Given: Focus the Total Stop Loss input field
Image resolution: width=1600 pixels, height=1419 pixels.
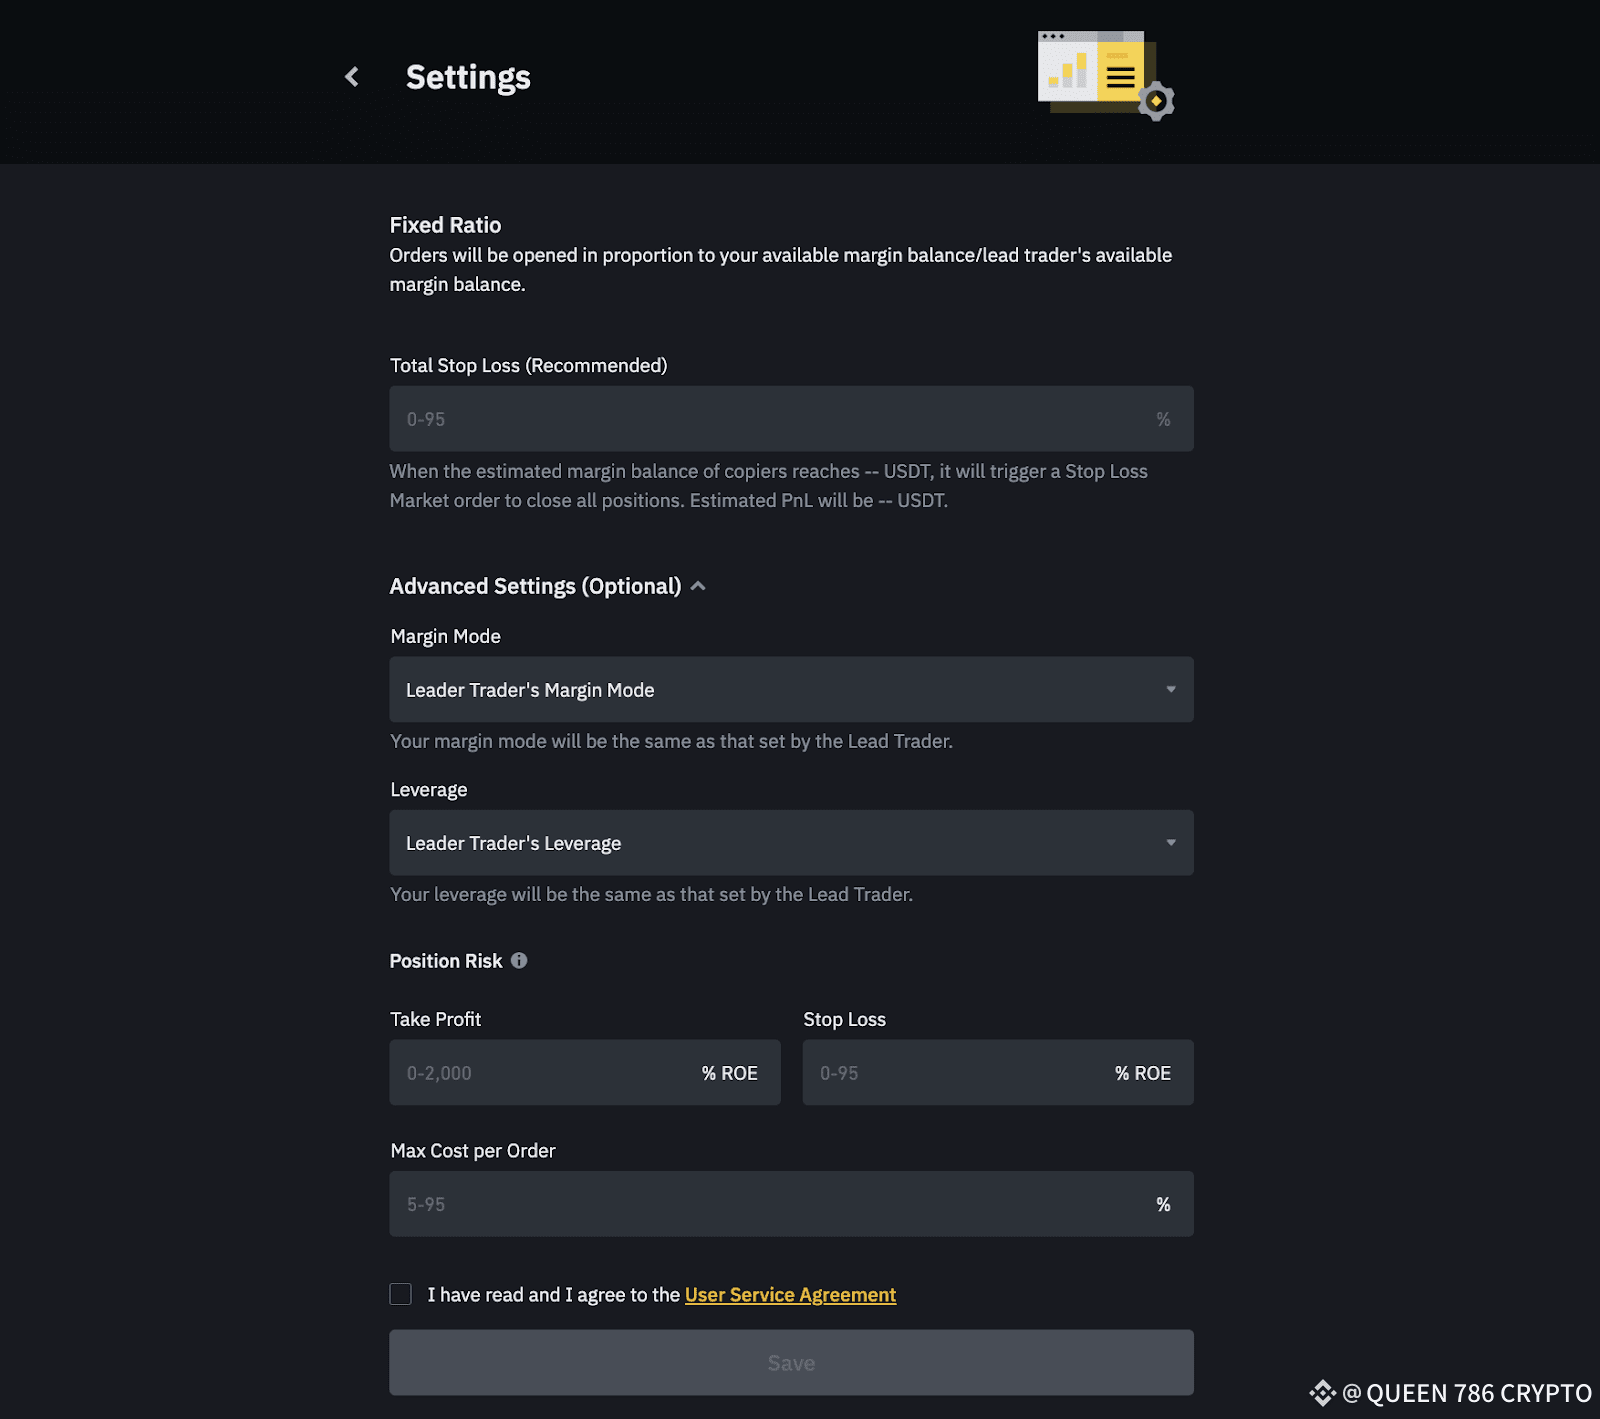Looking at the screenshot, I should [x=770, y=419].
